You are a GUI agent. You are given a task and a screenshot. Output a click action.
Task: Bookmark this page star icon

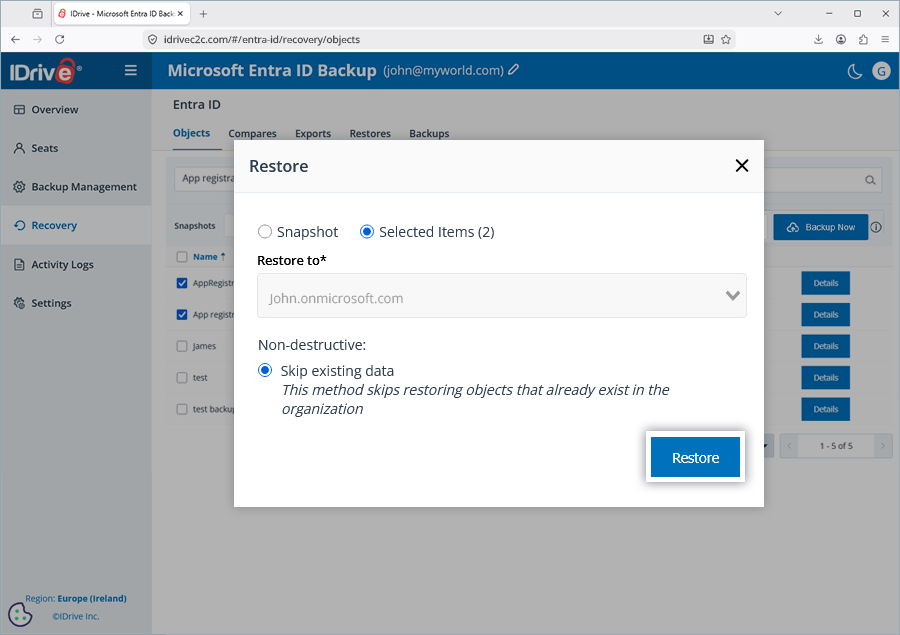(x=726, y=40)
